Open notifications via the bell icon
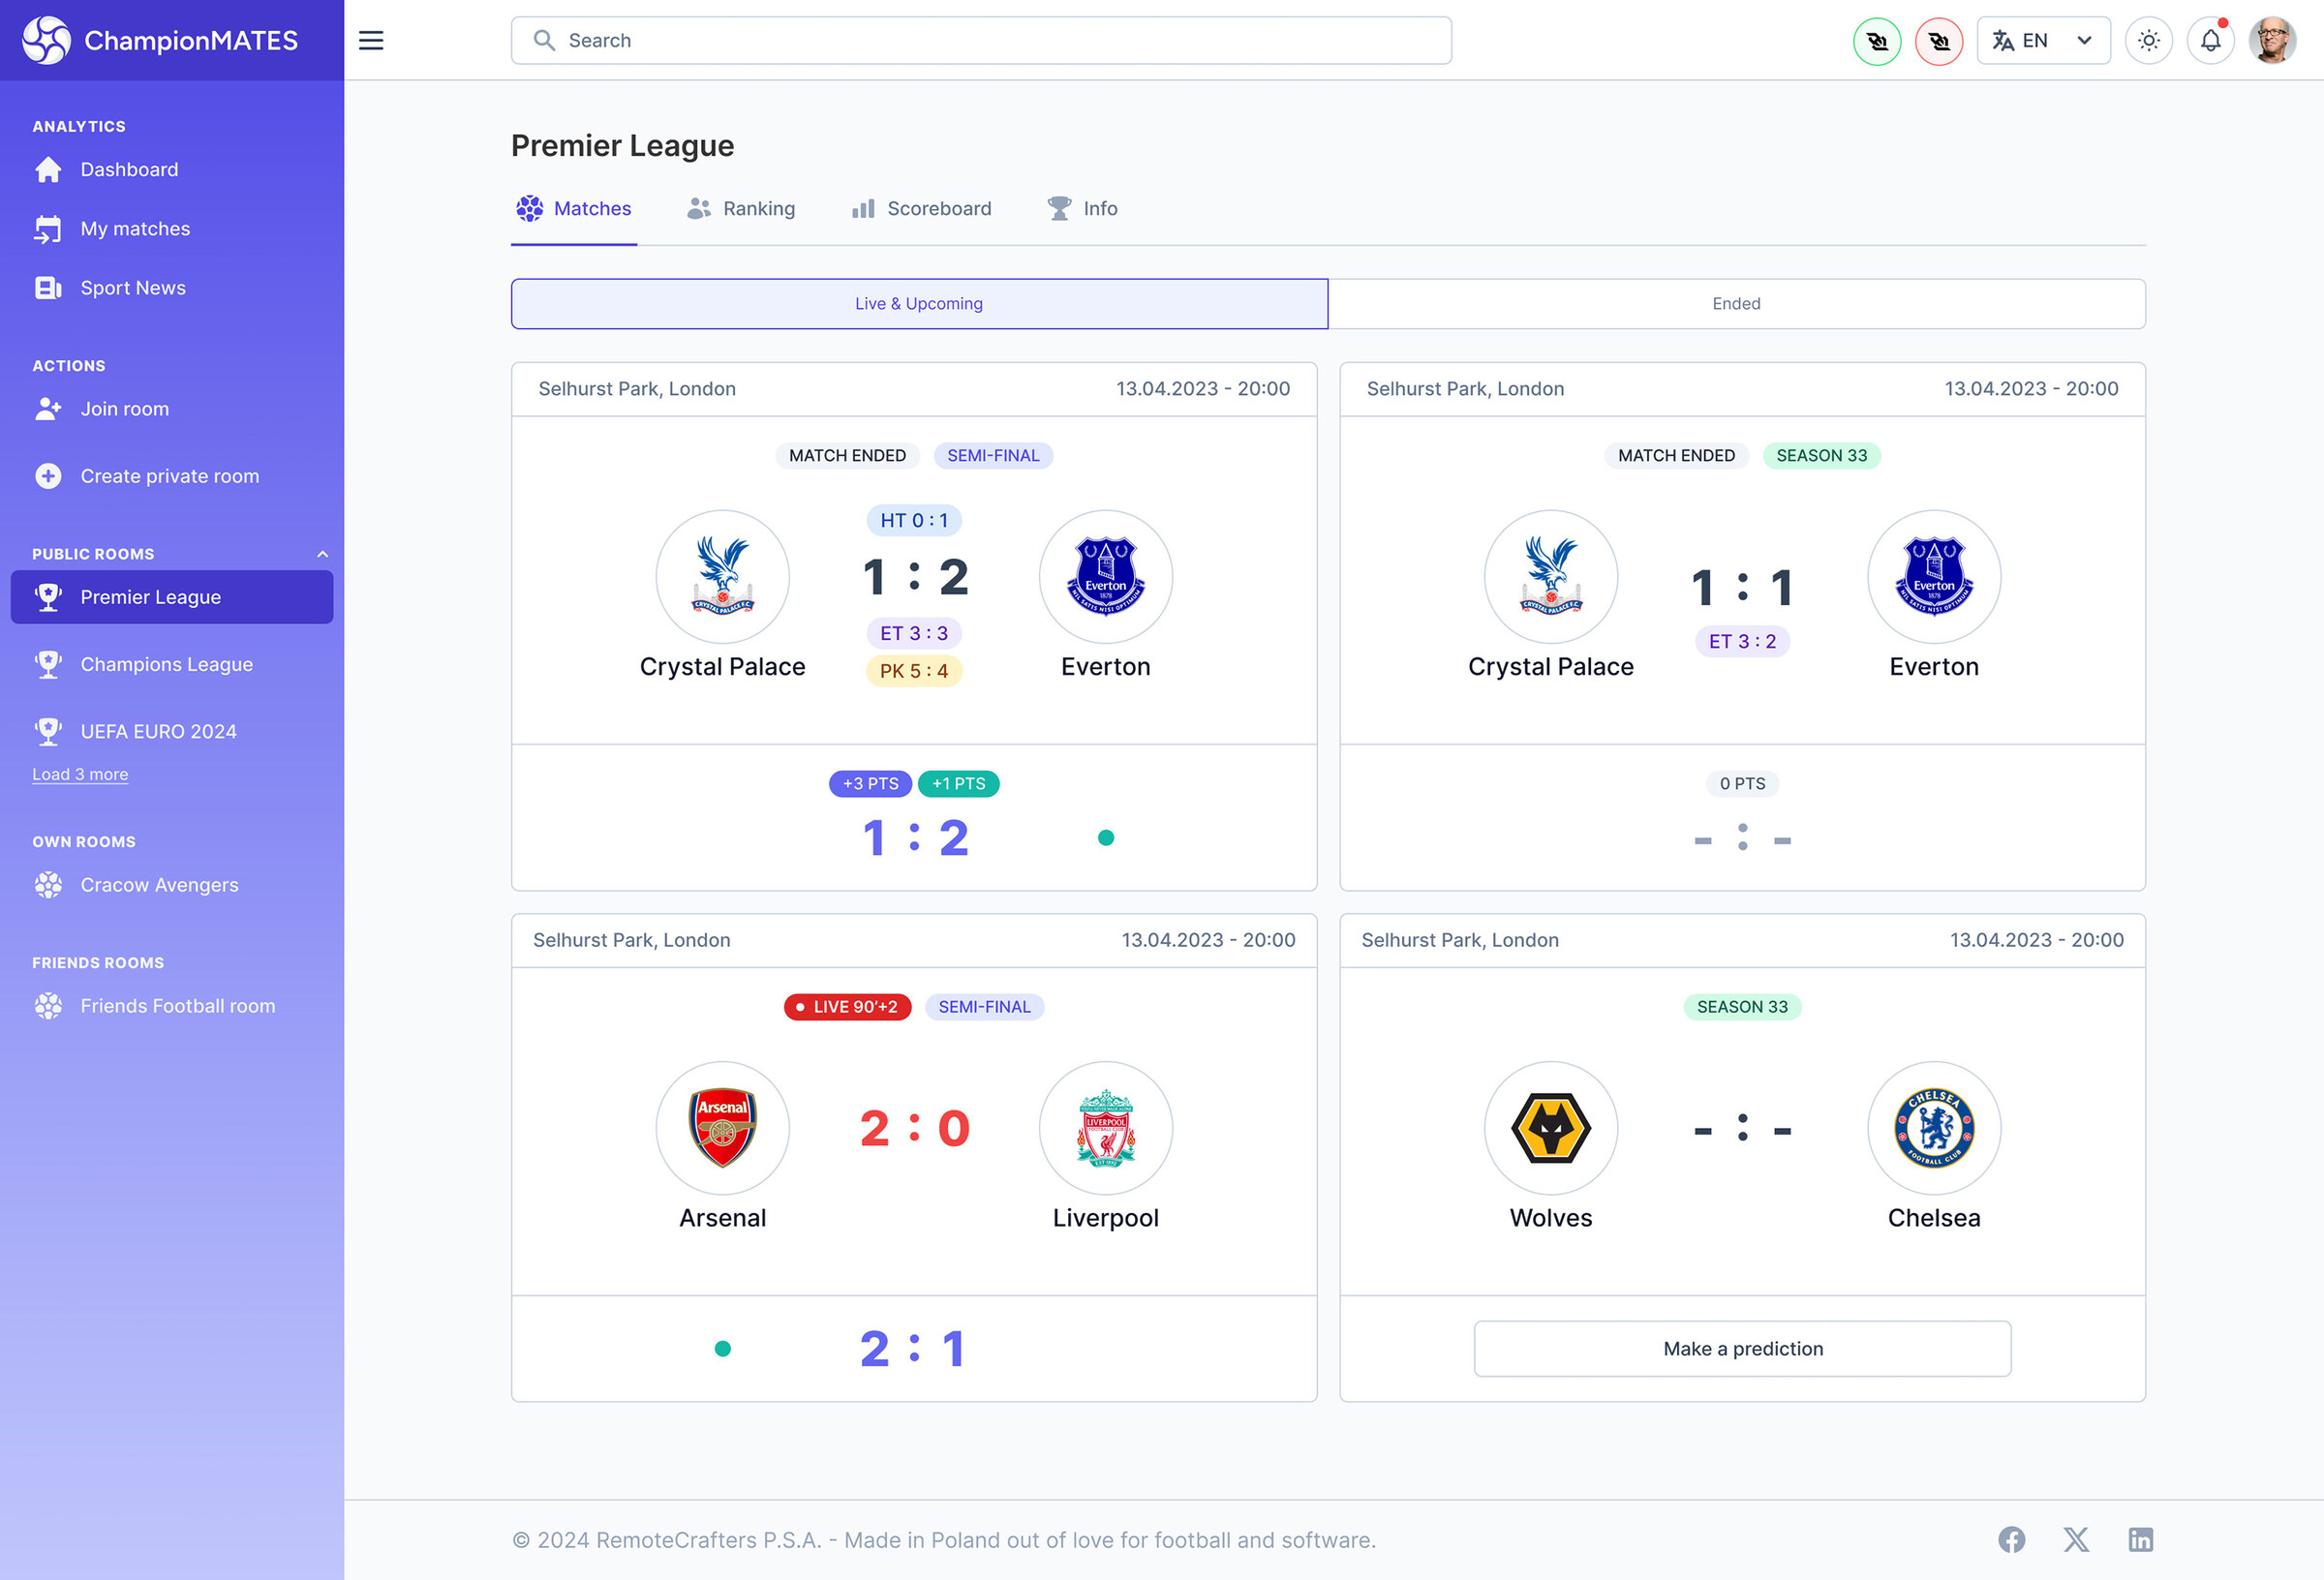The width and height of the screenshot is (2324, 1580). [x=2211, y=41]
